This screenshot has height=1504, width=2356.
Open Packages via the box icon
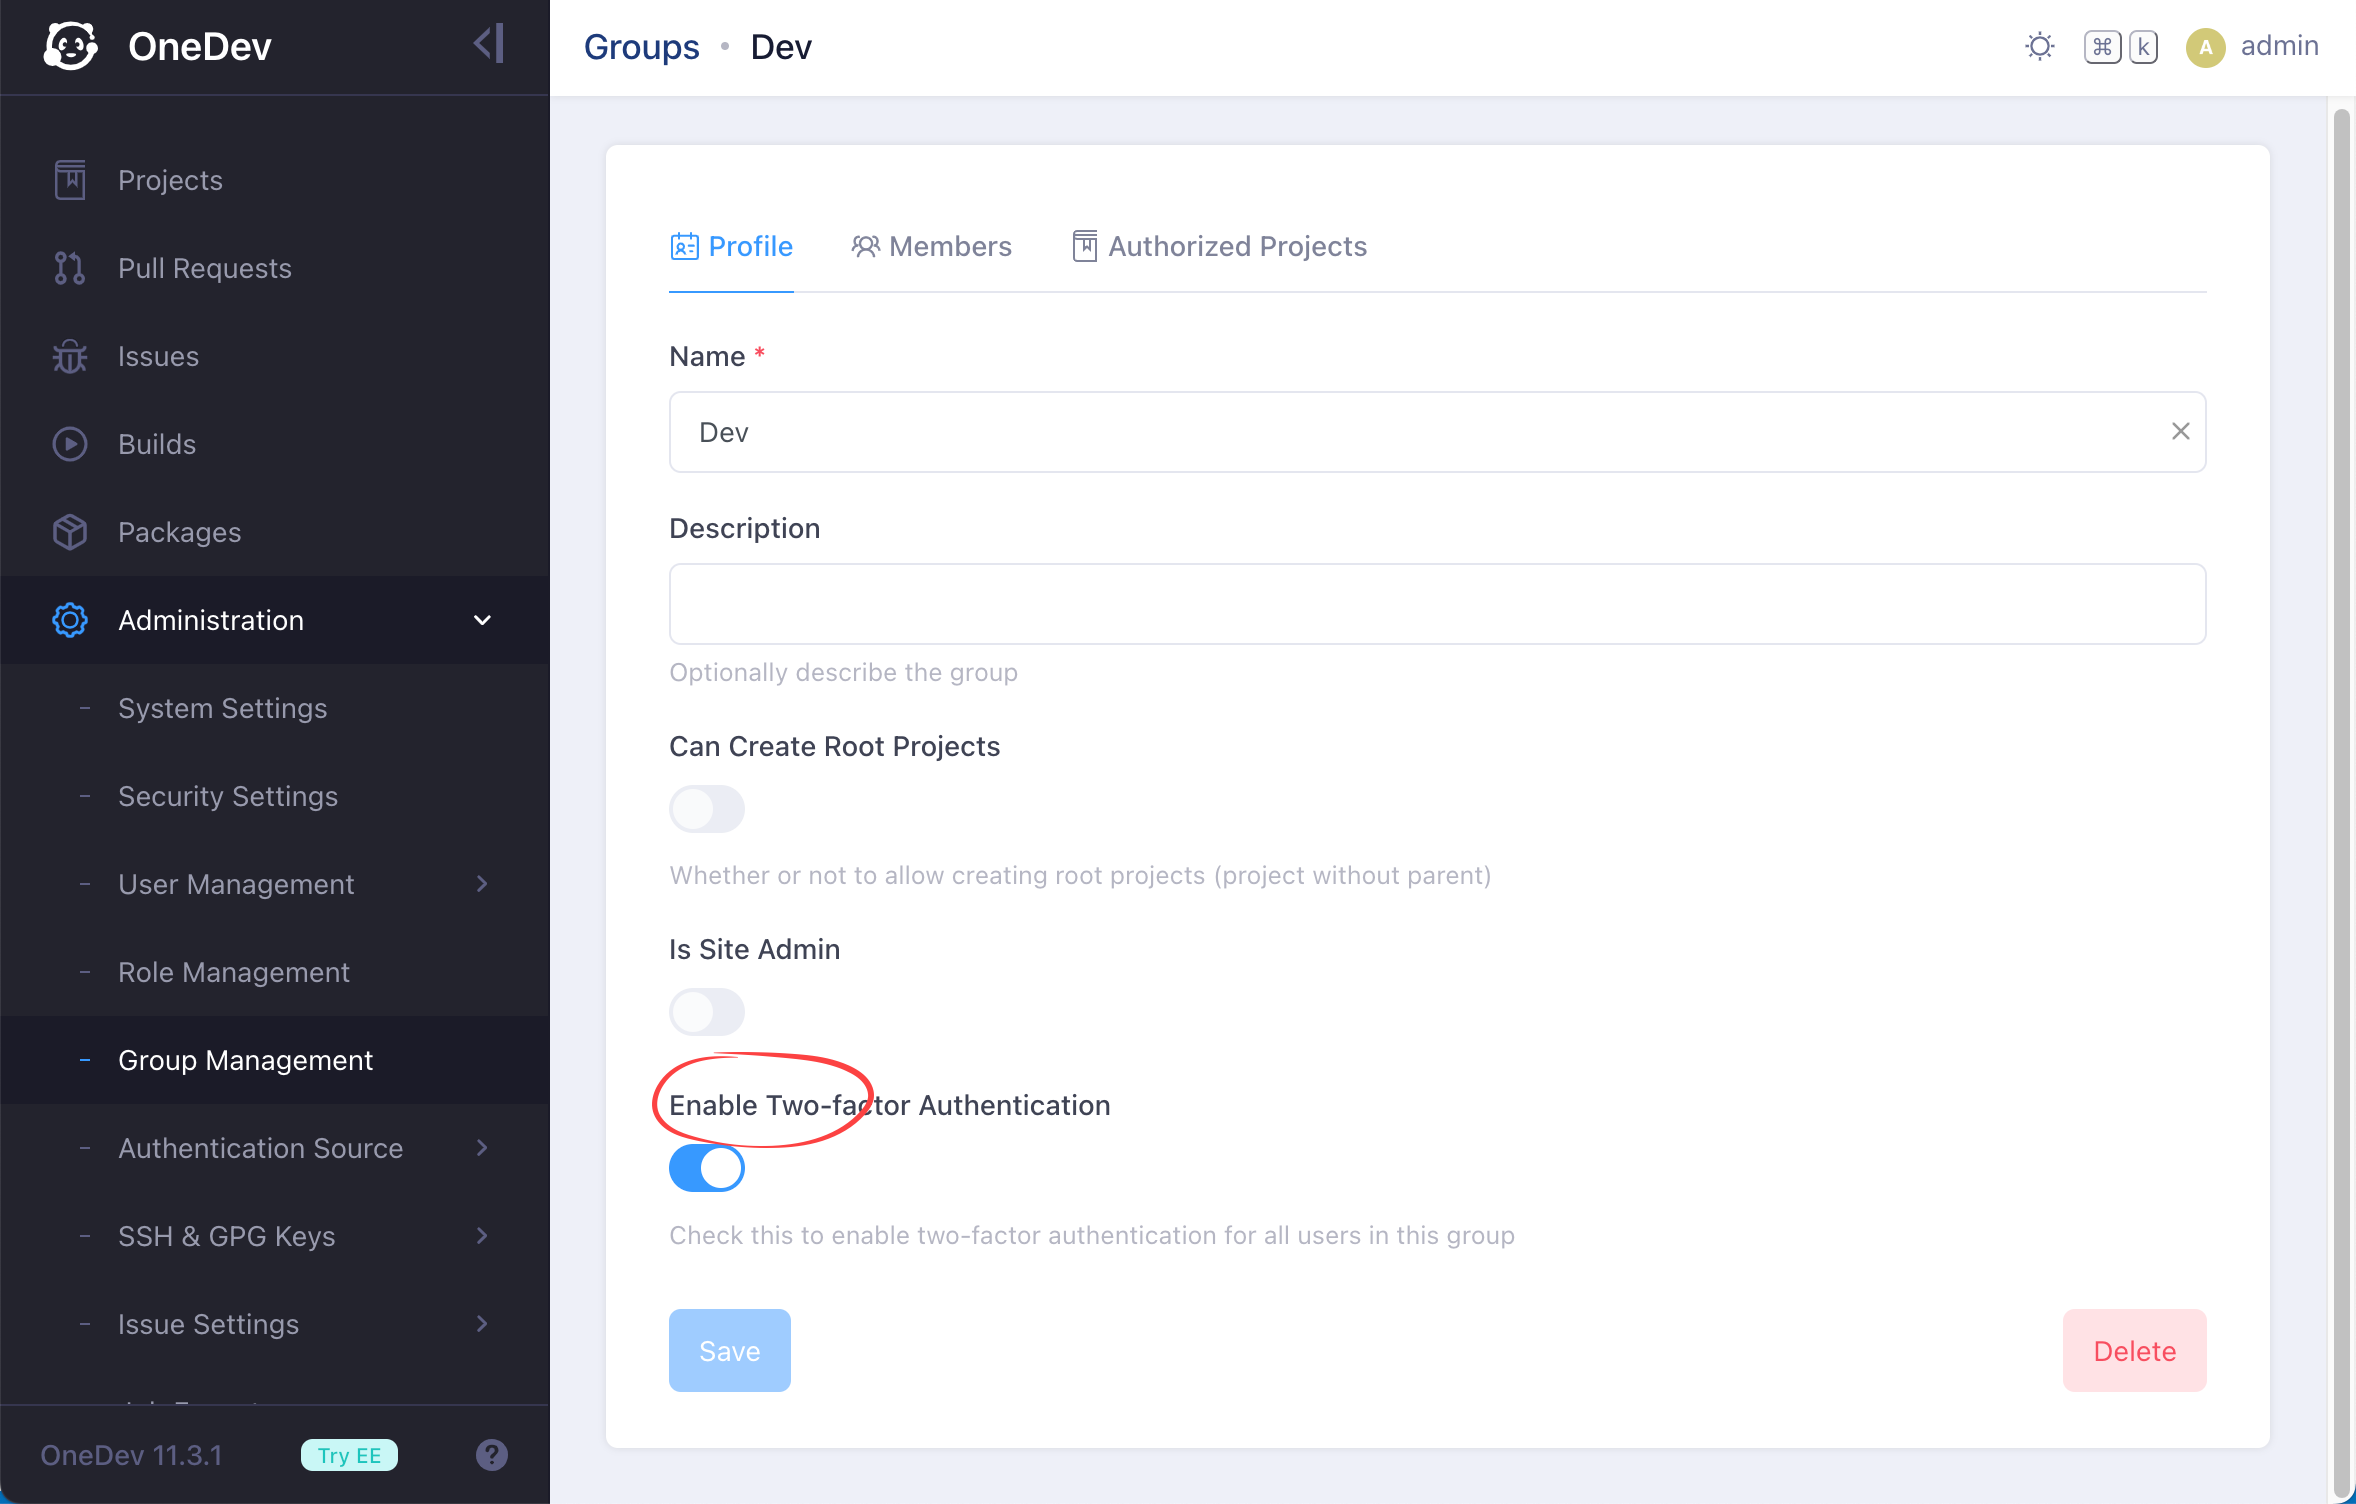click(68, 531)
